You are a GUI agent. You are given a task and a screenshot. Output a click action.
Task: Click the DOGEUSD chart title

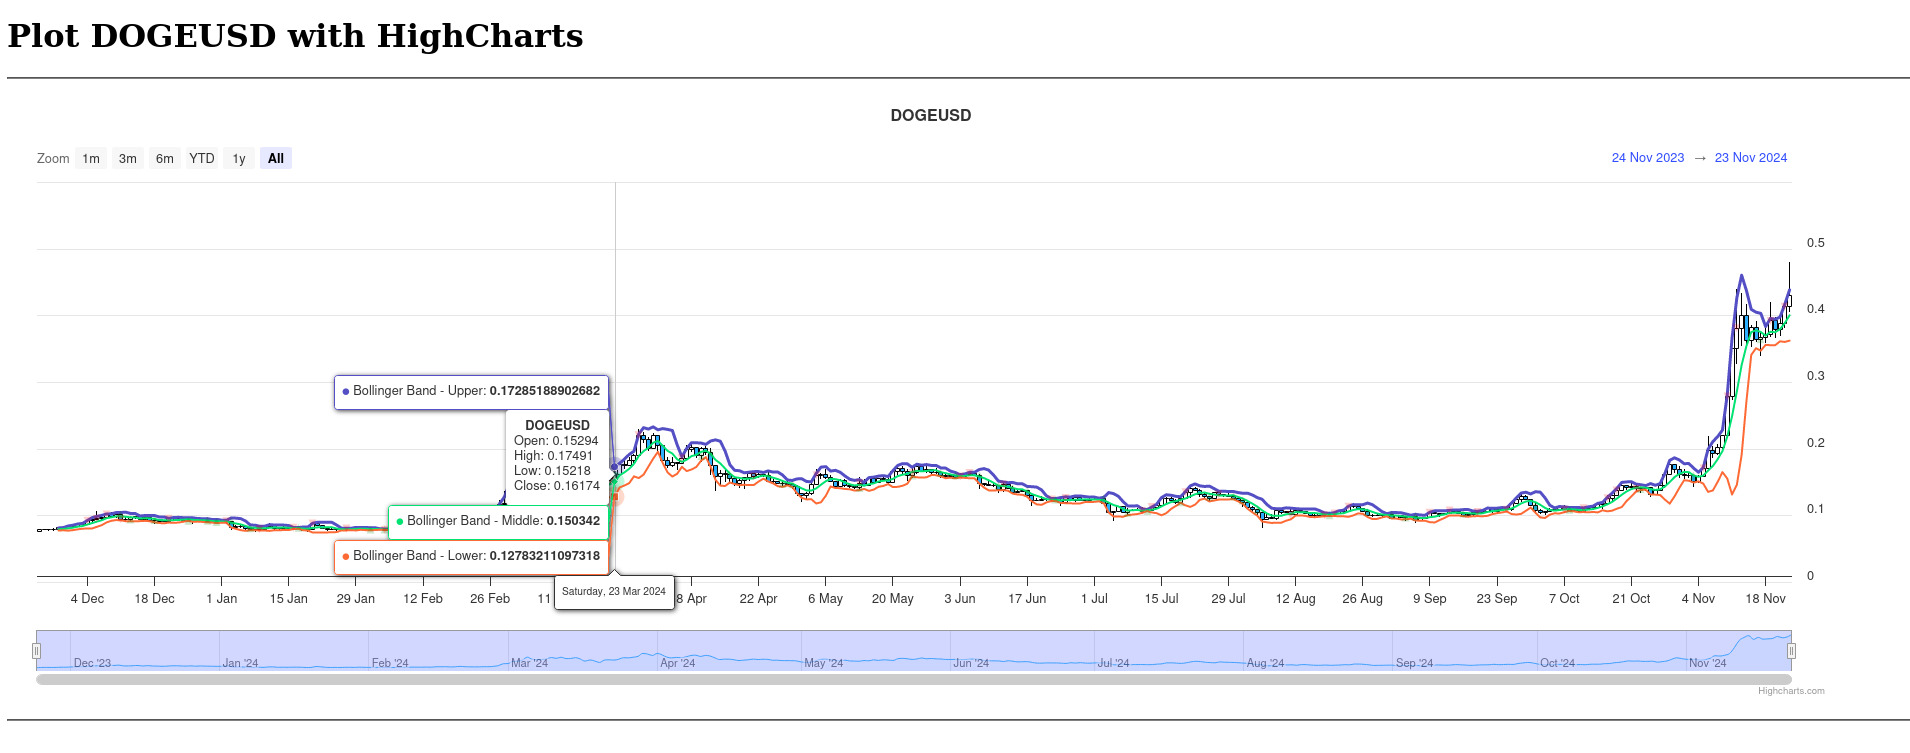[x=931, y=116]
